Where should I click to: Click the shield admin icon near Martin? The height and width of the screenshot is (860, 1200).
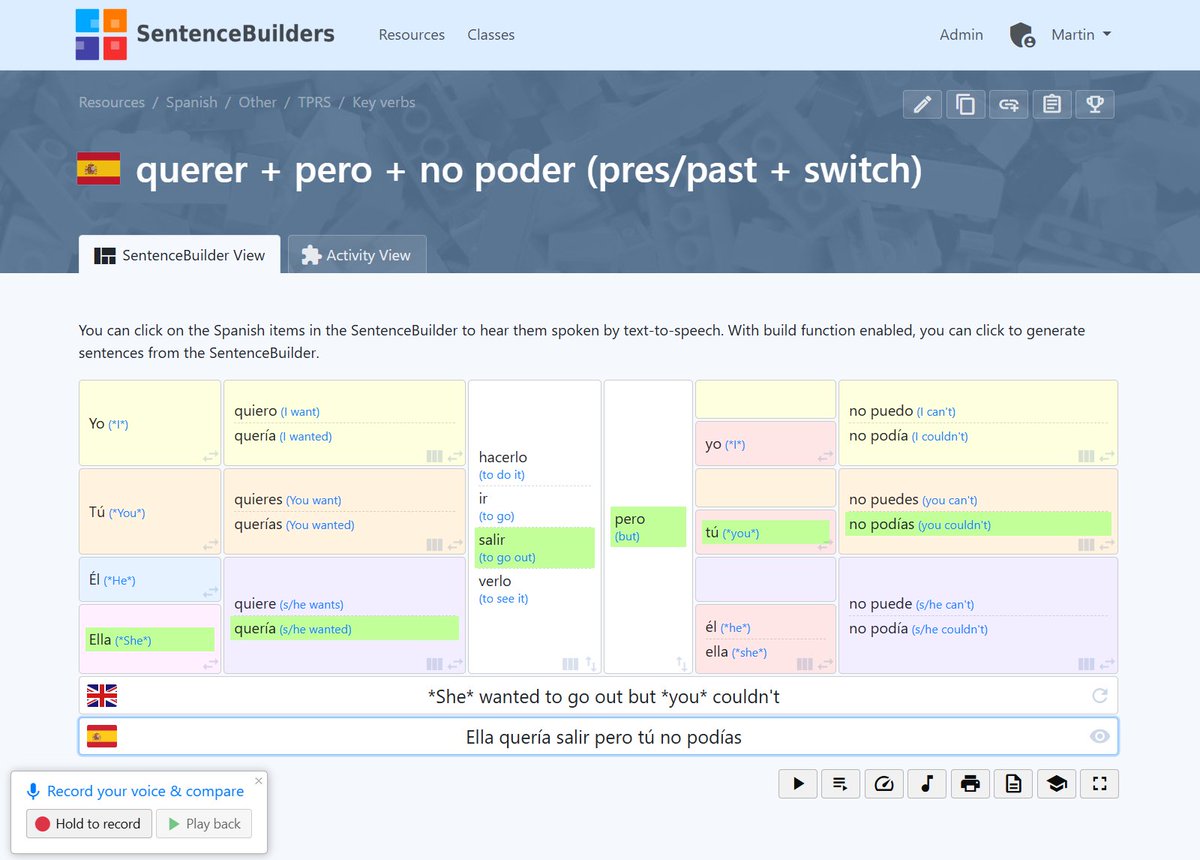pyautogui.click(x=1022, y=36)
